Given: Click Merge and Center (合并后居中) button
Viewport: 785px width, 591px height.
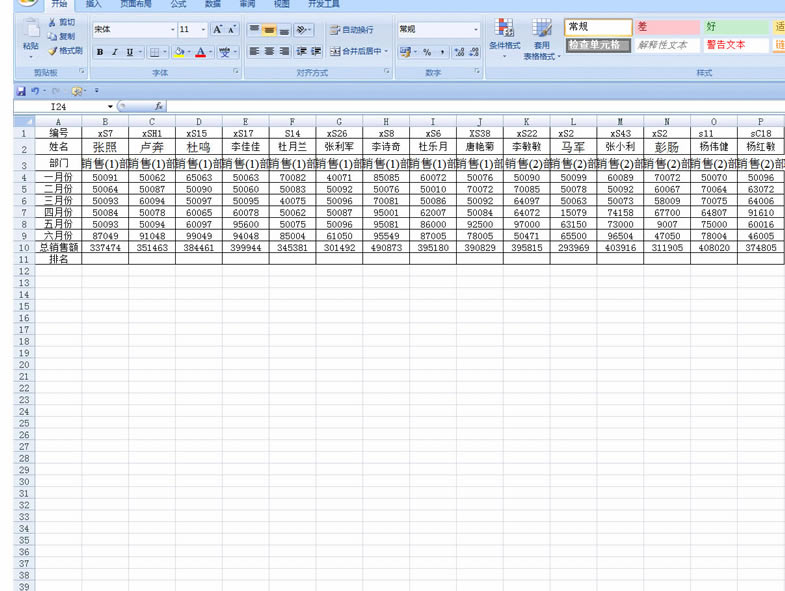Looking at the screenshot, I should tap(356, 51).
